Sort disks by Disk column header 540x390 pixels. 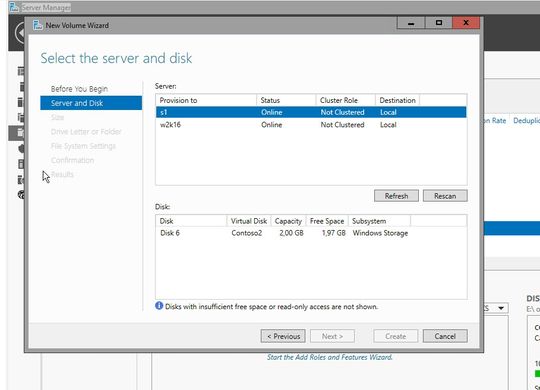pyautogui.click(x=191, y=221)
